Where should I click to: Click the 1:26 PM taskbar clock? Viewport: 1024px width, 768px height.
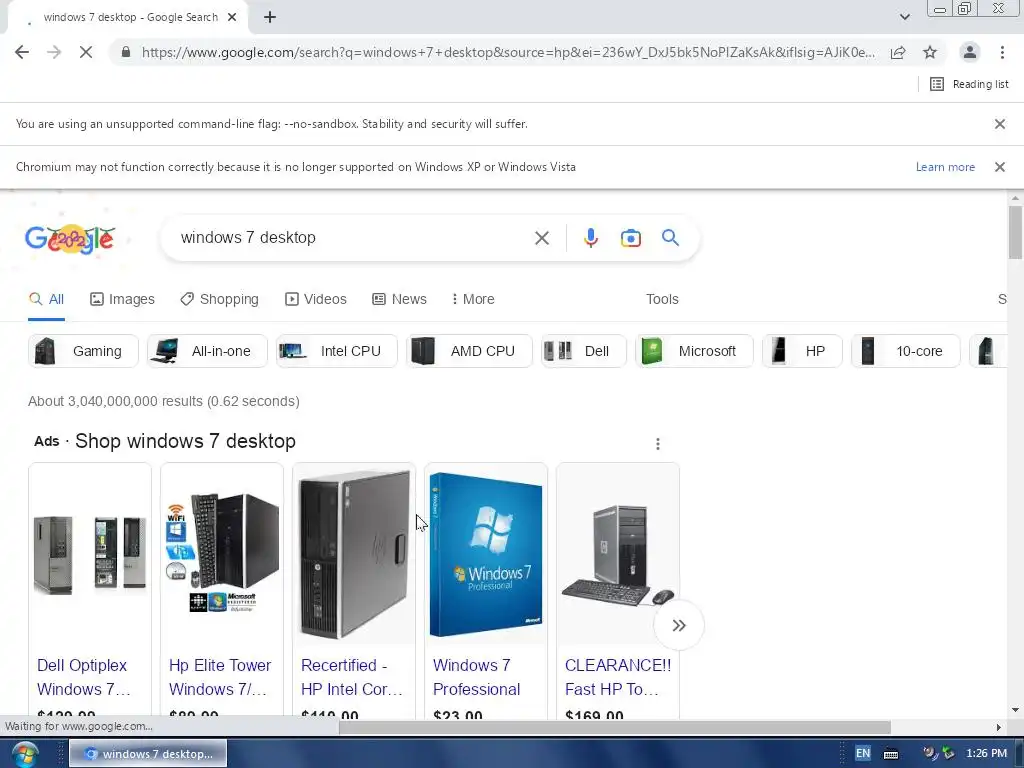pyautogui.click(x=986, y=754)
